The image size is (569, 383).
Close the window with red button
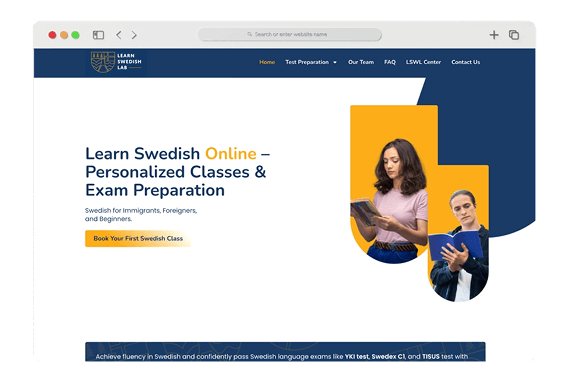(x=52, y=35)
